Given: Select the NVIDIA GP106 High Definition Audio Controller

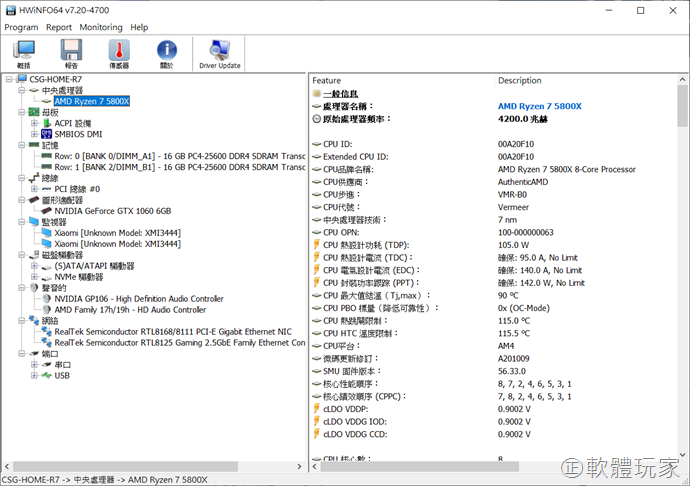Looking at the screenshot, I should click(x=138, y=298).
